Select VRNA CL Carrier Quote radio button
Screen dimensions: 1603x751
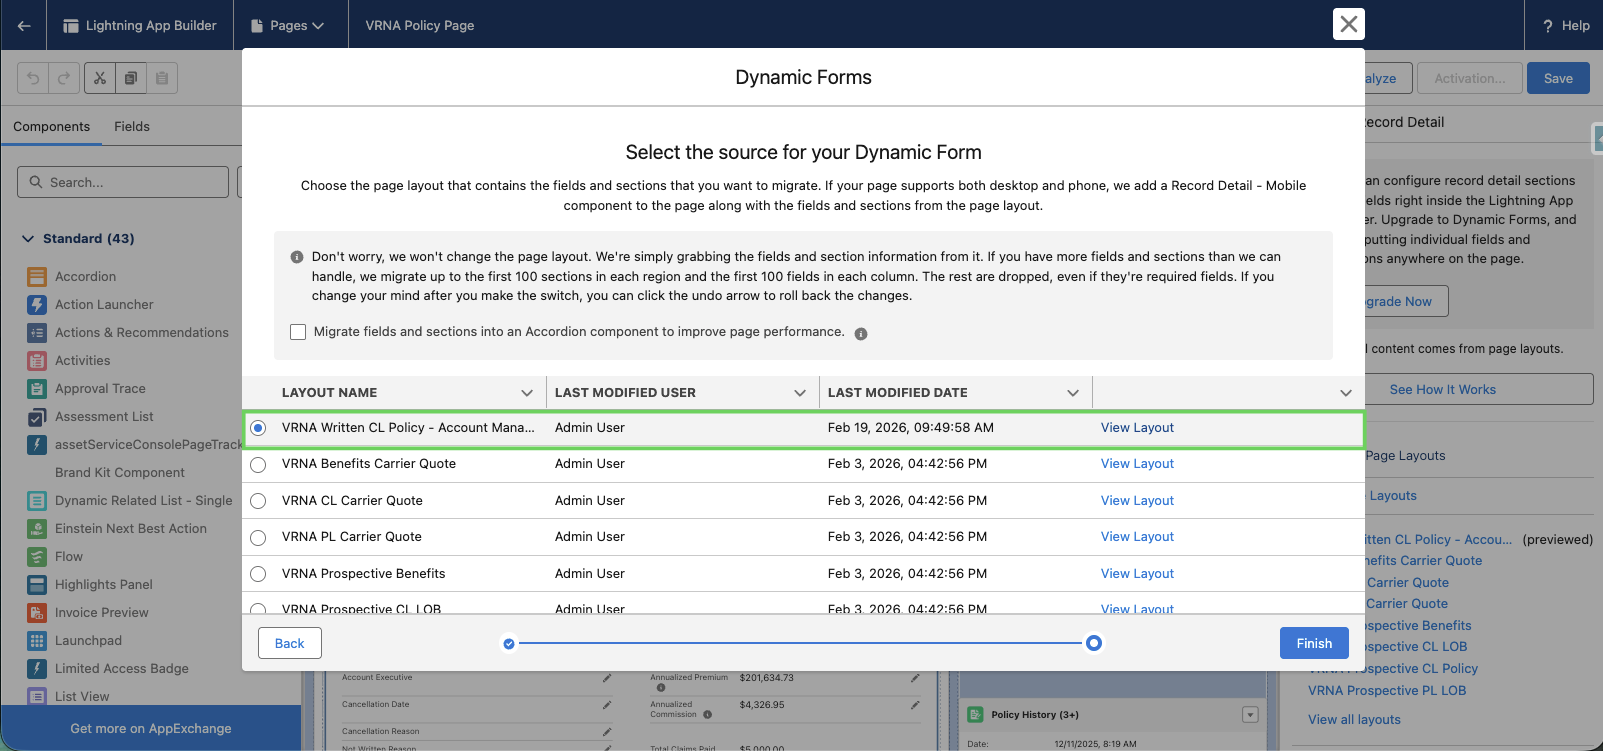point(258,501)
